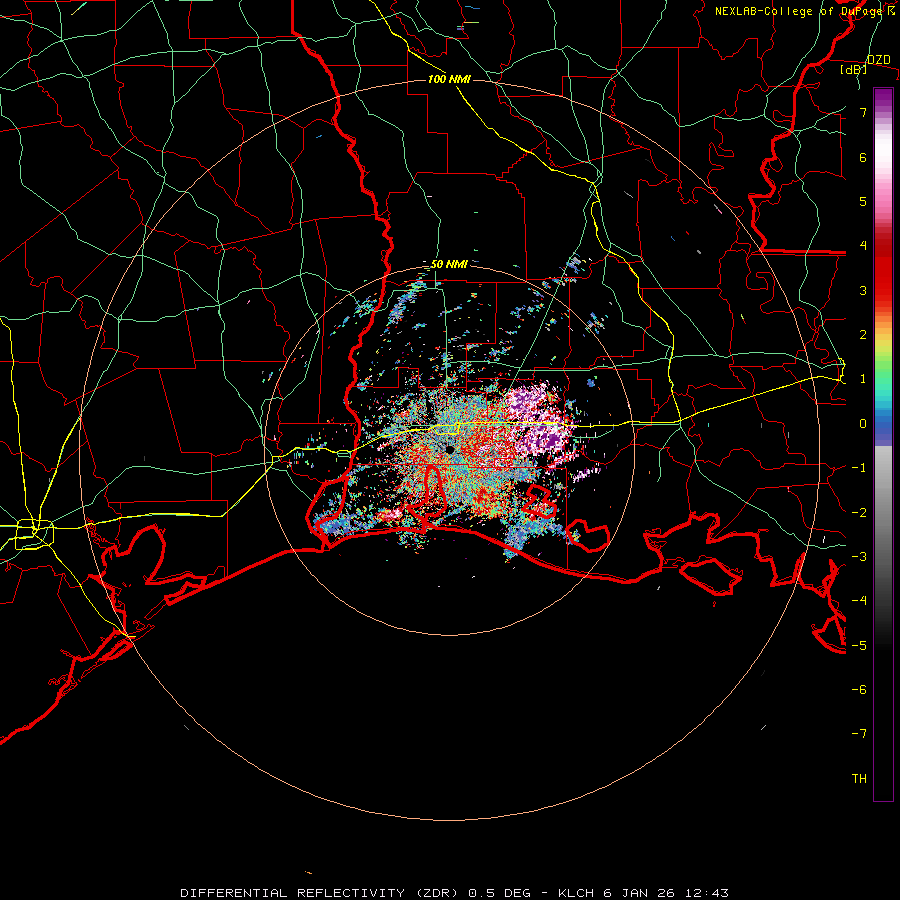Click the gray section of the color bar
Image resolution: width=900 pixels, height=900 pixels.
883,505
